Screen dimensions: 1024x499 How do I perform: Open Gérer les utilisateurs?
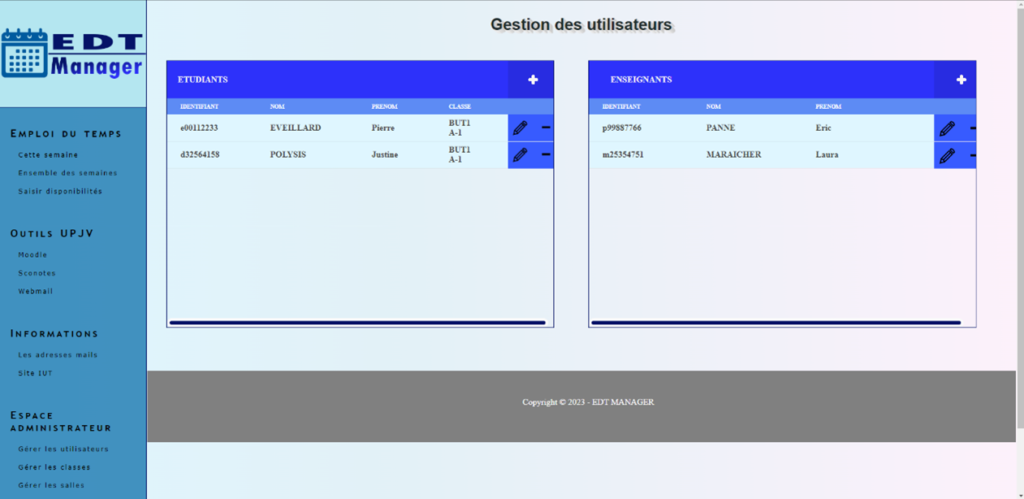[x=63, y=449]
